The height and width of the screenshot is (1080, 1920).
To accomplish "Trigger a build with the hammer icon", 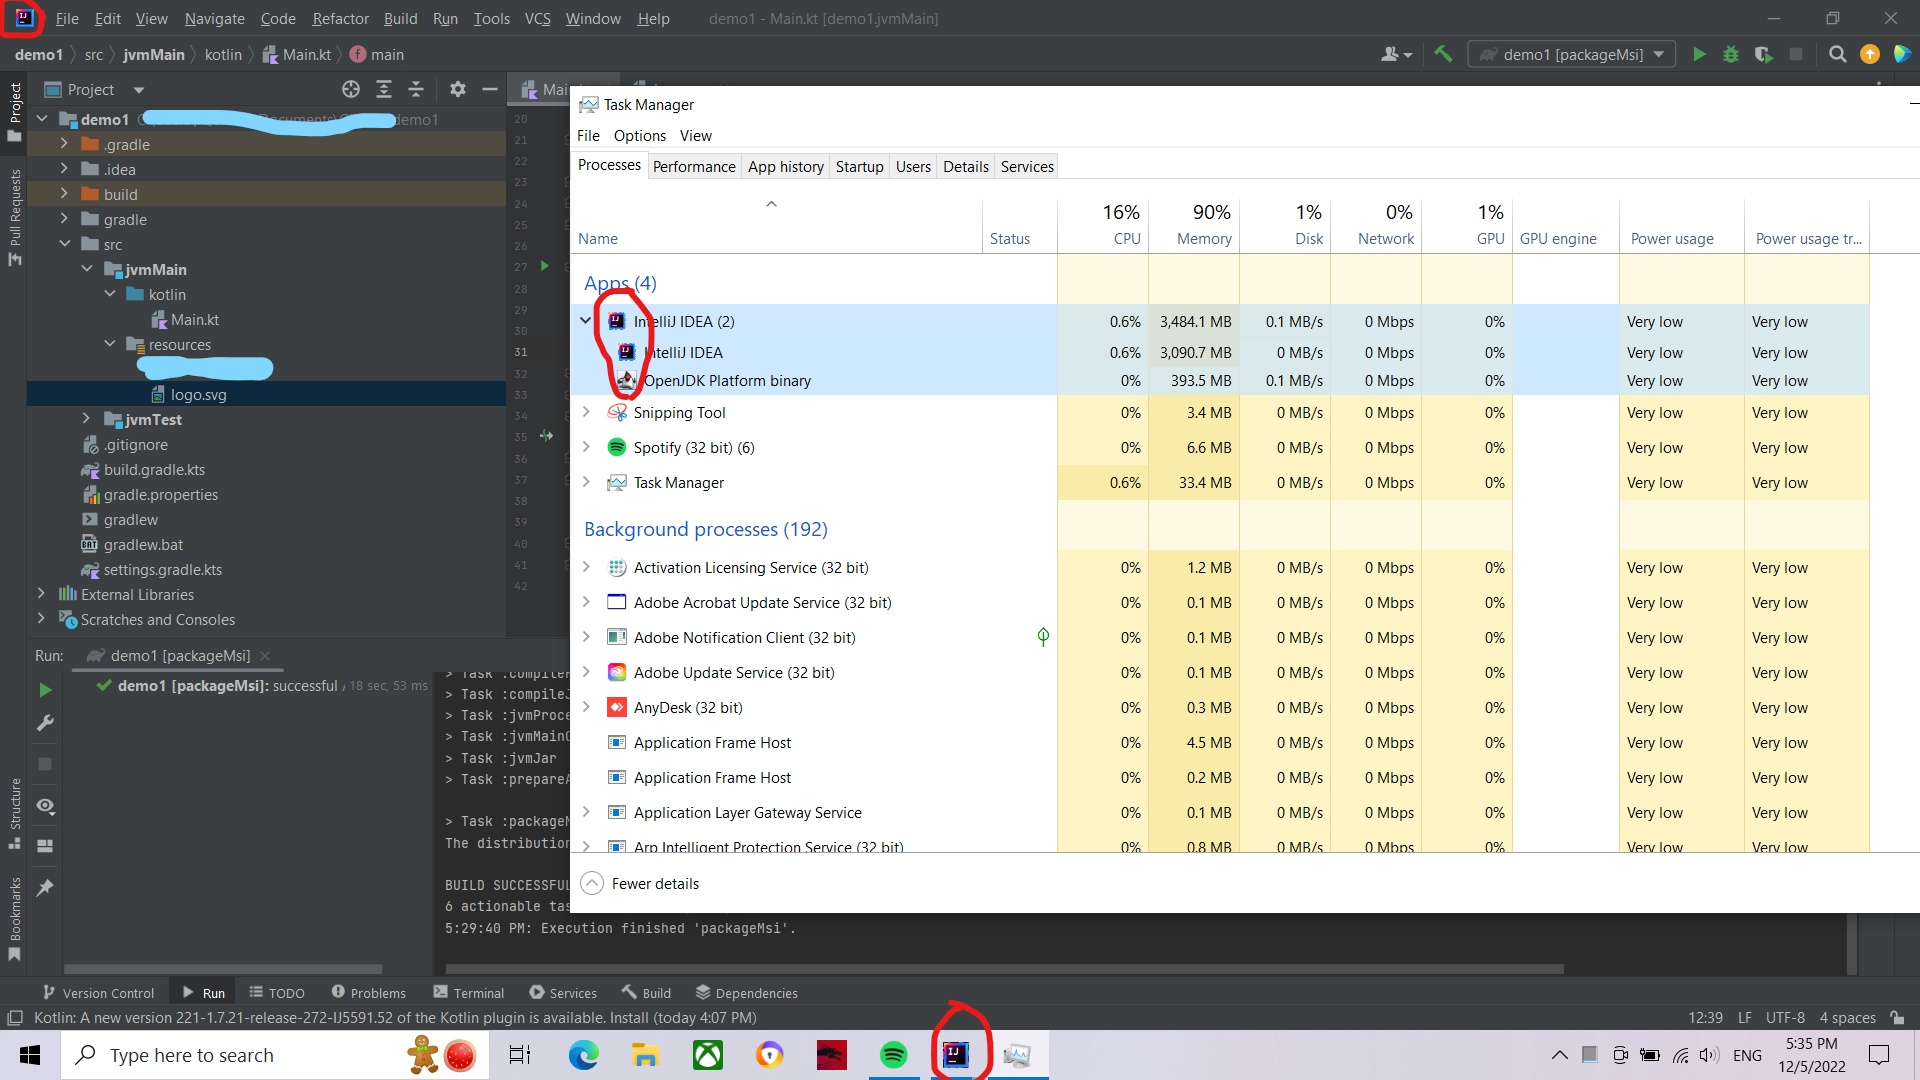I will point(1444,54).
